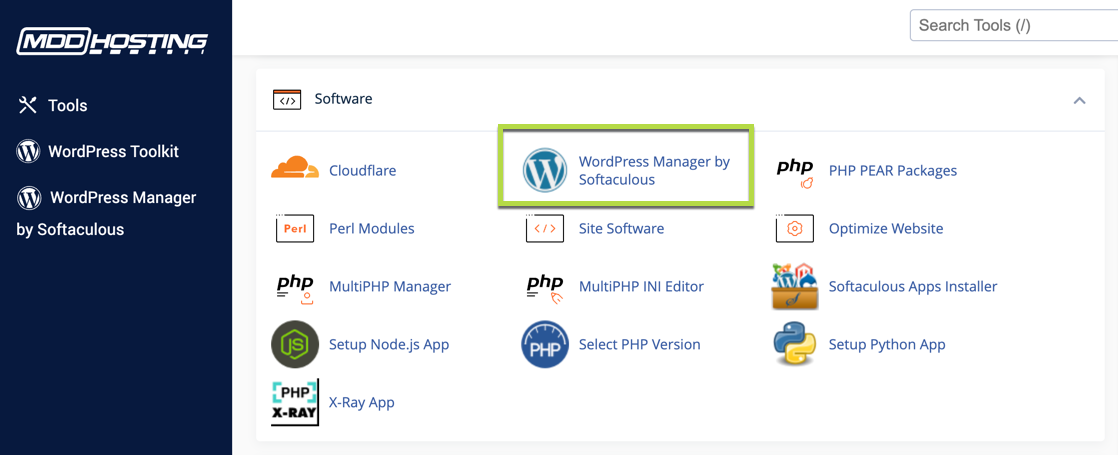
Task: Open WordPress Manager by Softaculous sidebar item
Action: coord(106,213)
